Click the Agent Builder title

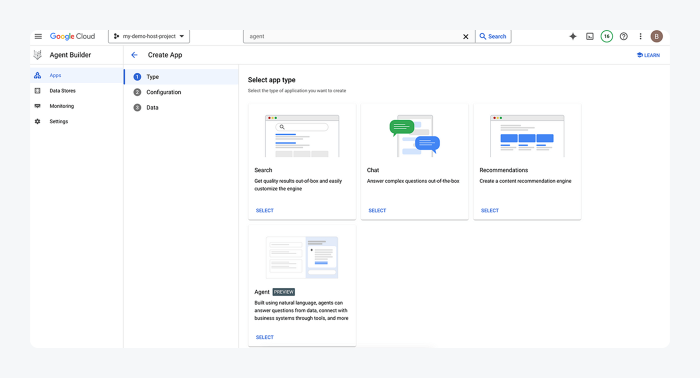[x=70, y=55]
